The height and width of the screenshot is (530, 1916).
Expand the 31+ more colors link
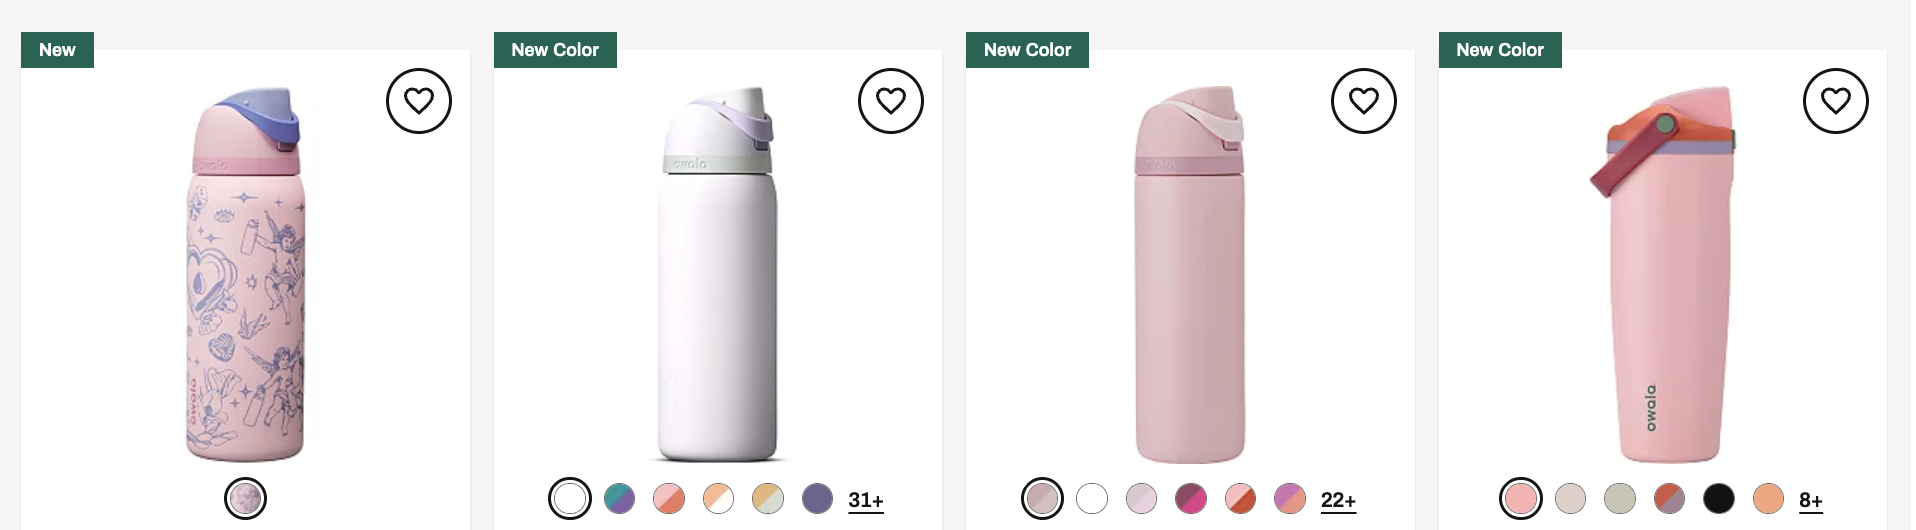pyautogui.click(x=866, y=500)
